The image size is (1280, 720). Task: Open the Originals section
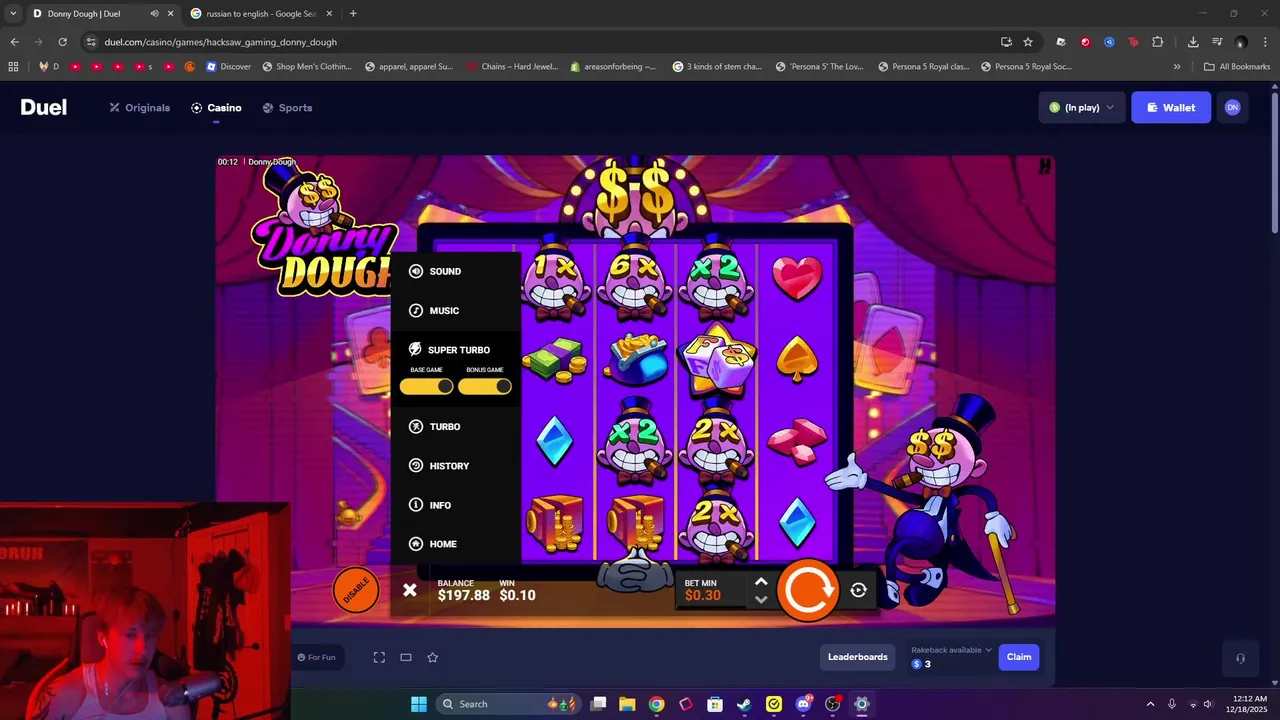pyautogui.click(x=140, y=108)
